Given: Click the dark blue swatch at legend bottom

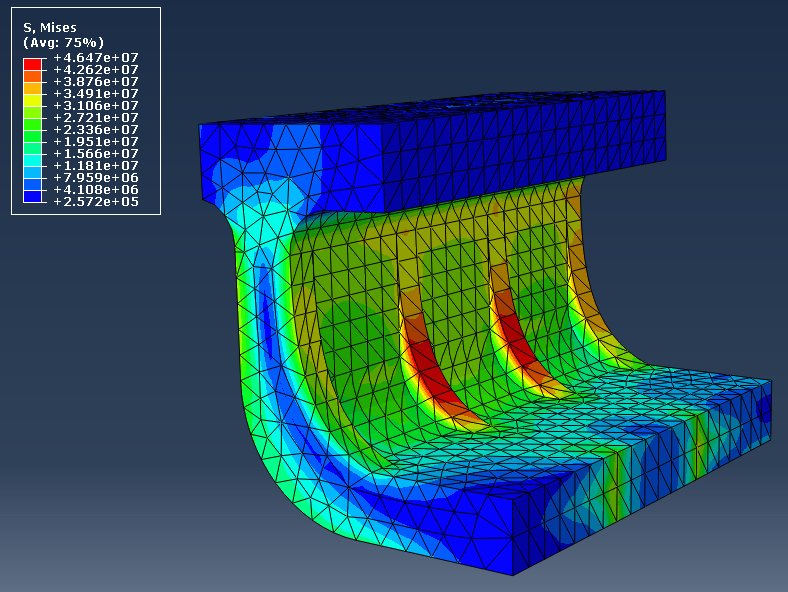Looking at the screenshot, I should (32, 196).
